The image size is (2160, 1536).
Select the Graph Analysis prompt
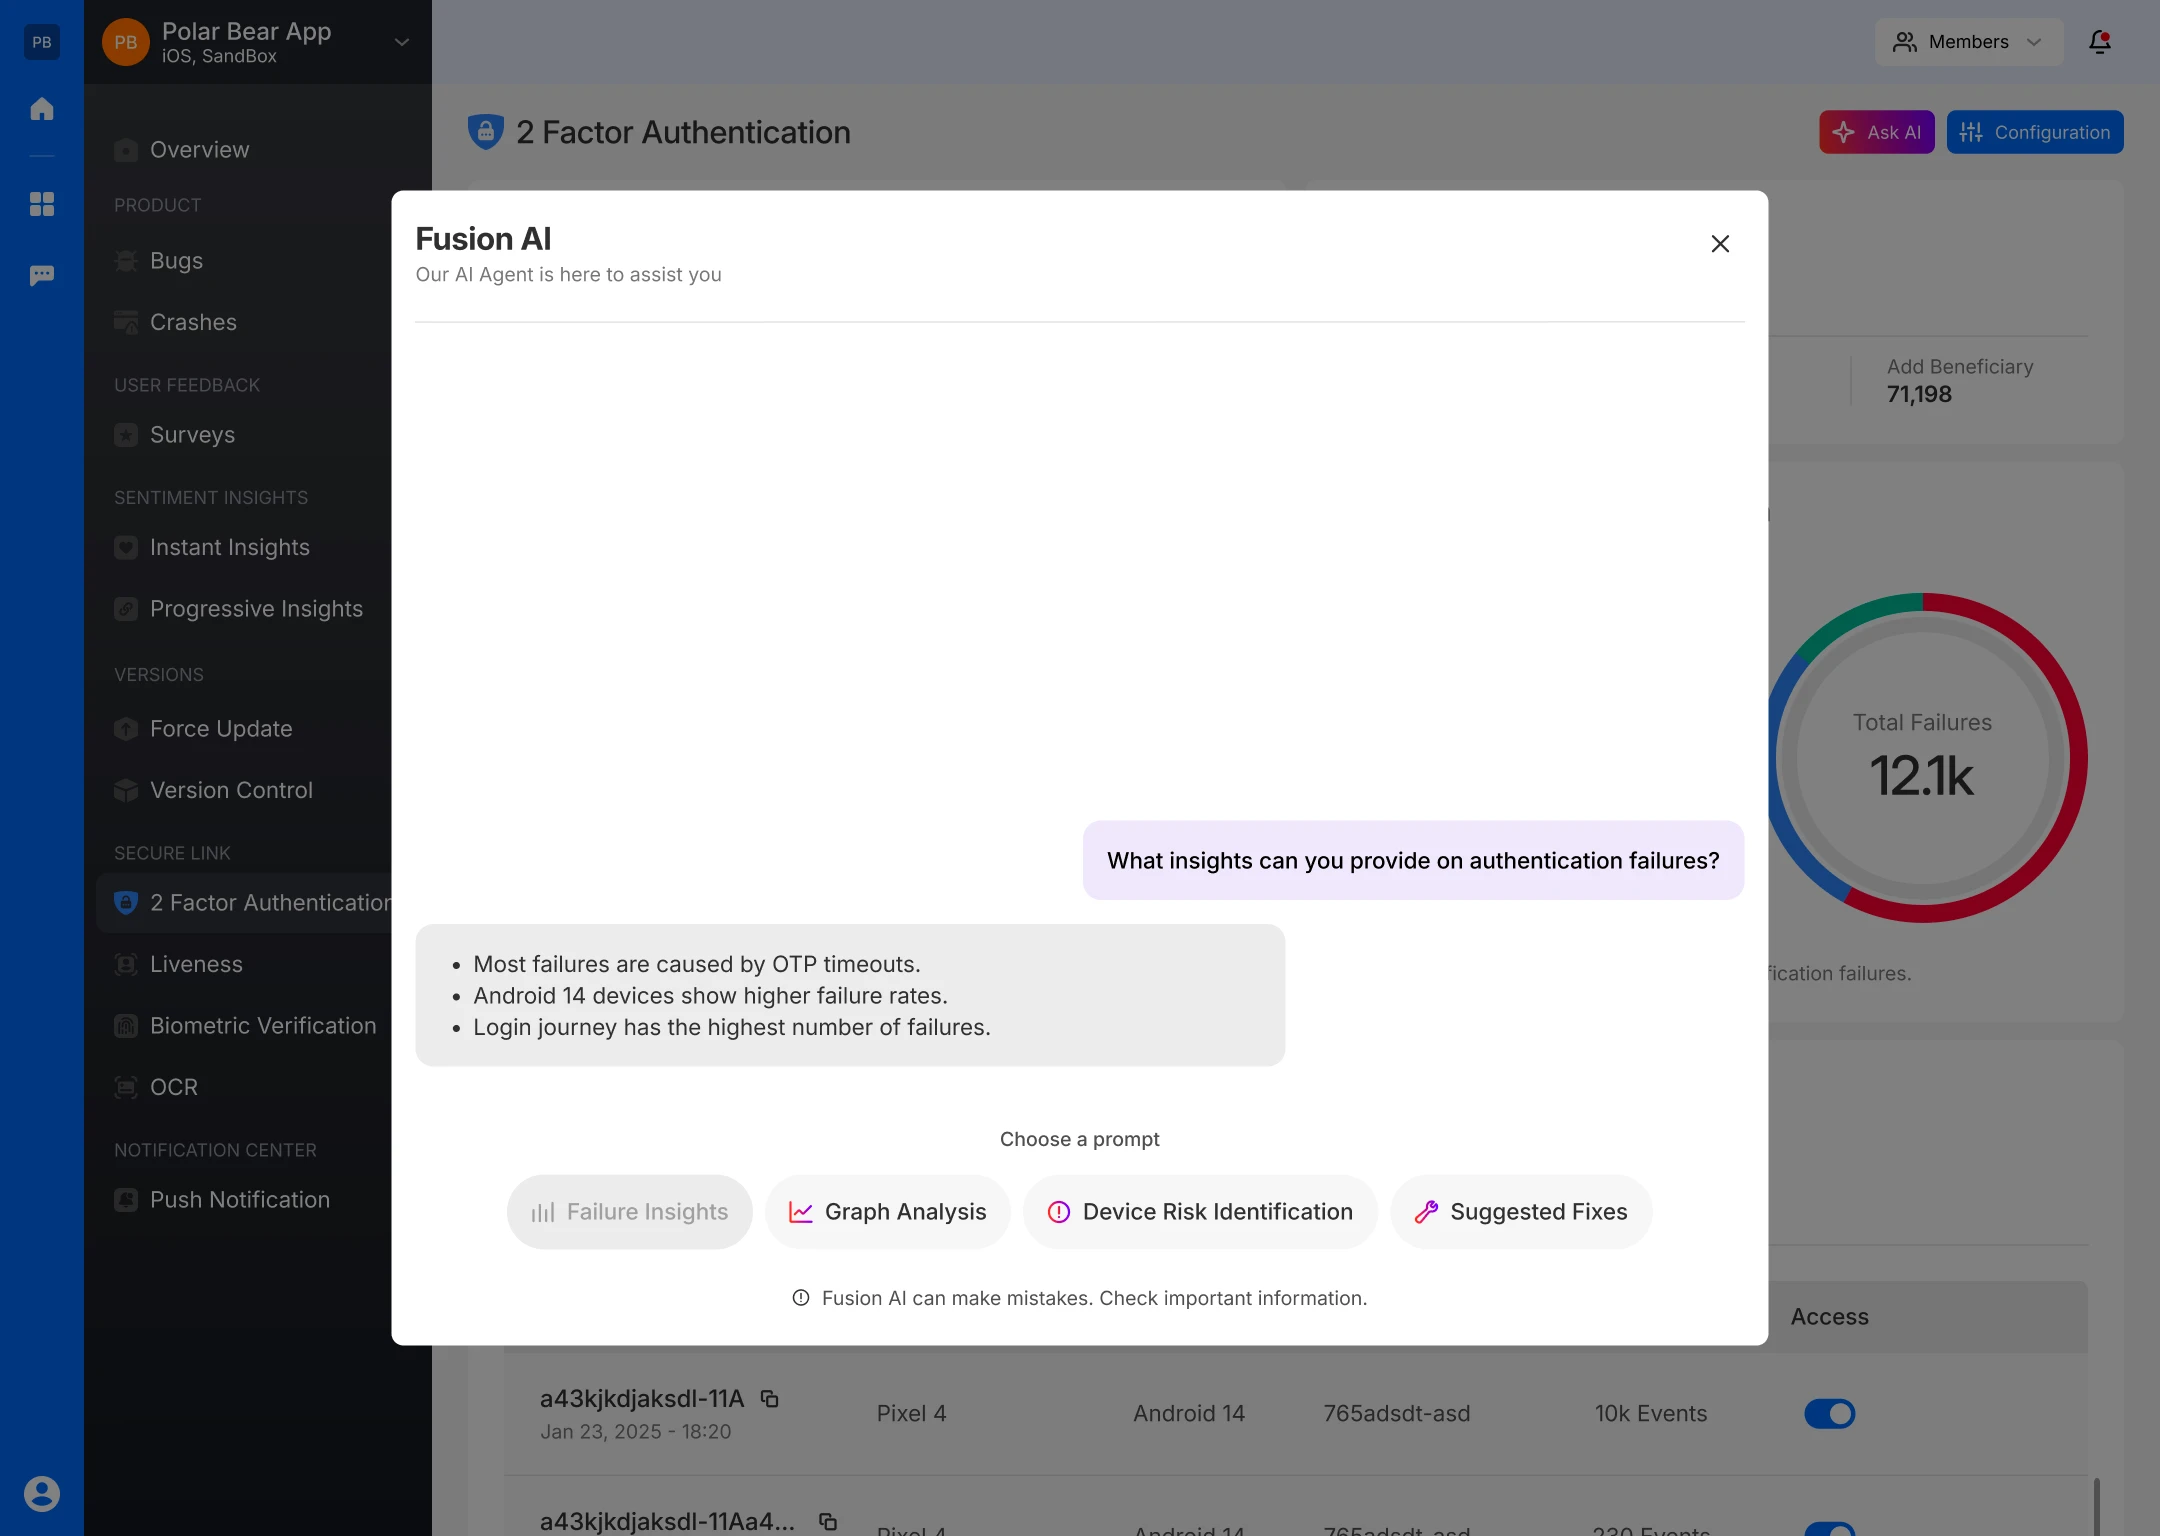click(887, 1212)
